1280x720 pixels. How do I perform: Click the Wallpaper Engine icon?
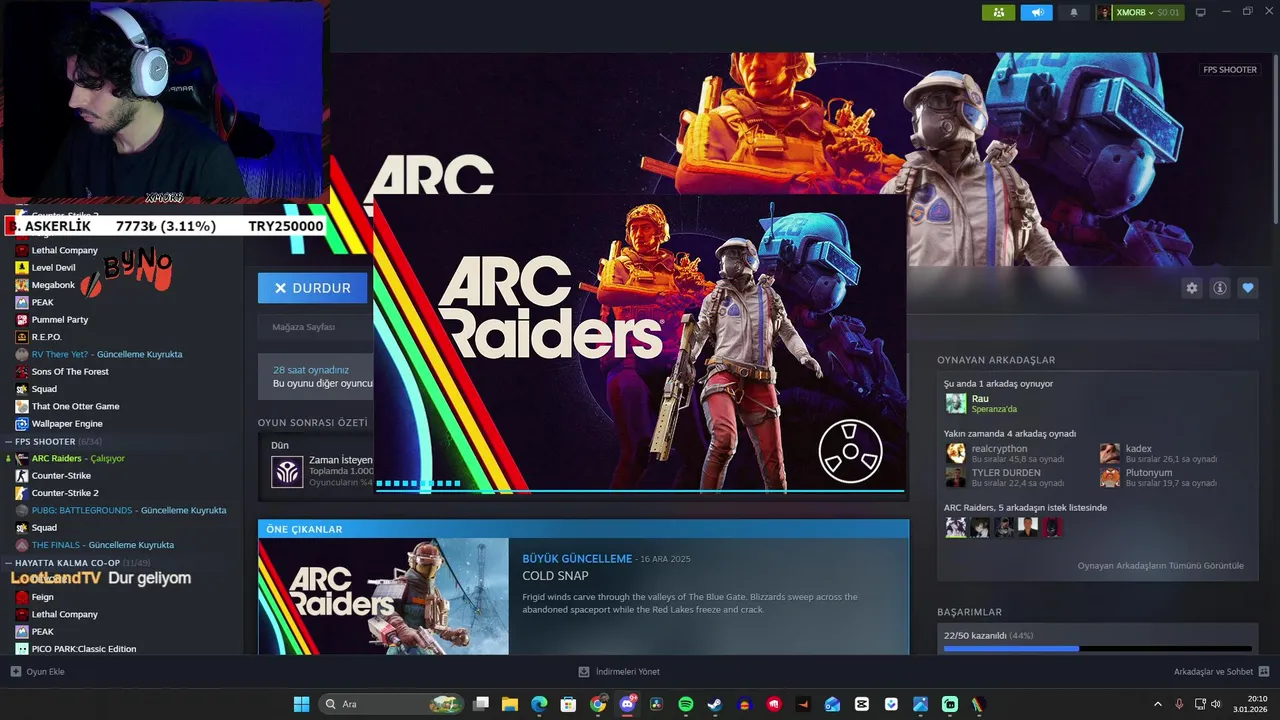pos(22,424)
